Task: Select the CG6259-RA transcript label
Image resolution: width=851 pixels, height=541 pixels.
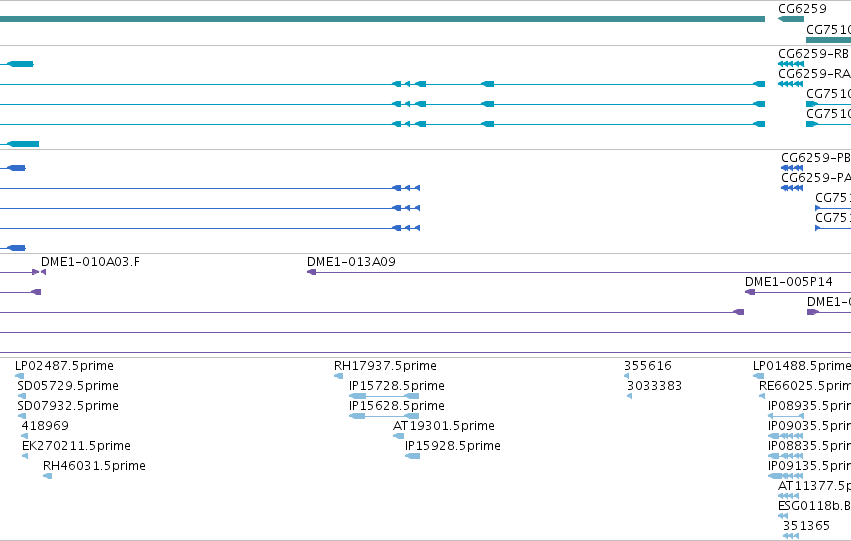Action: [x=814, y=74]
